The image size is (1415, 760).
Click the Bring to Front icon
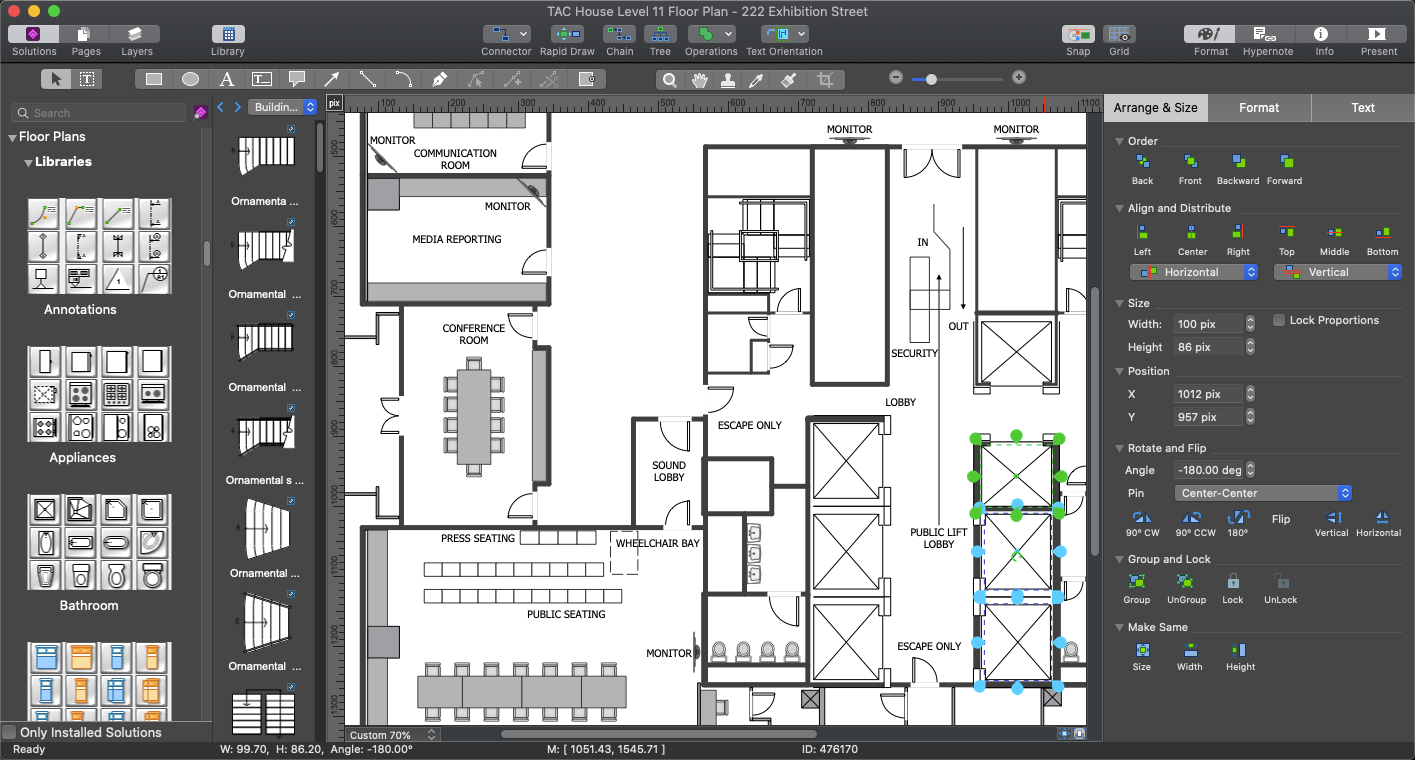pyautogui.click(x=1190, y=162)
